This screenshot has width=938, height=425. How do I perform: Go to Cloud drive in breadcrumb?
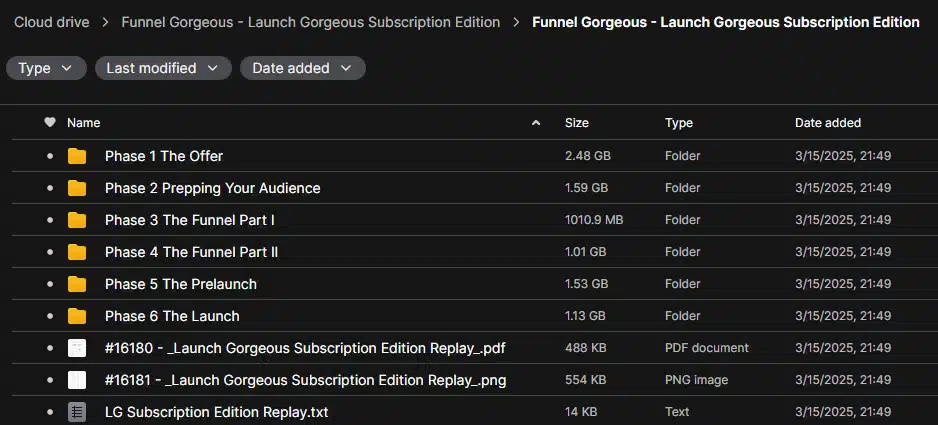pos(52,23)
